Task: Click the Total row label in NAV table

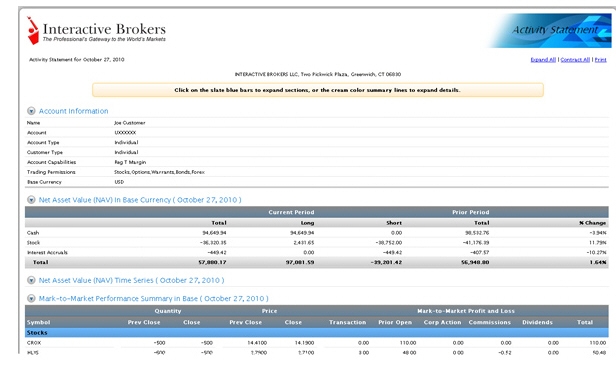Action: [40, 262]
